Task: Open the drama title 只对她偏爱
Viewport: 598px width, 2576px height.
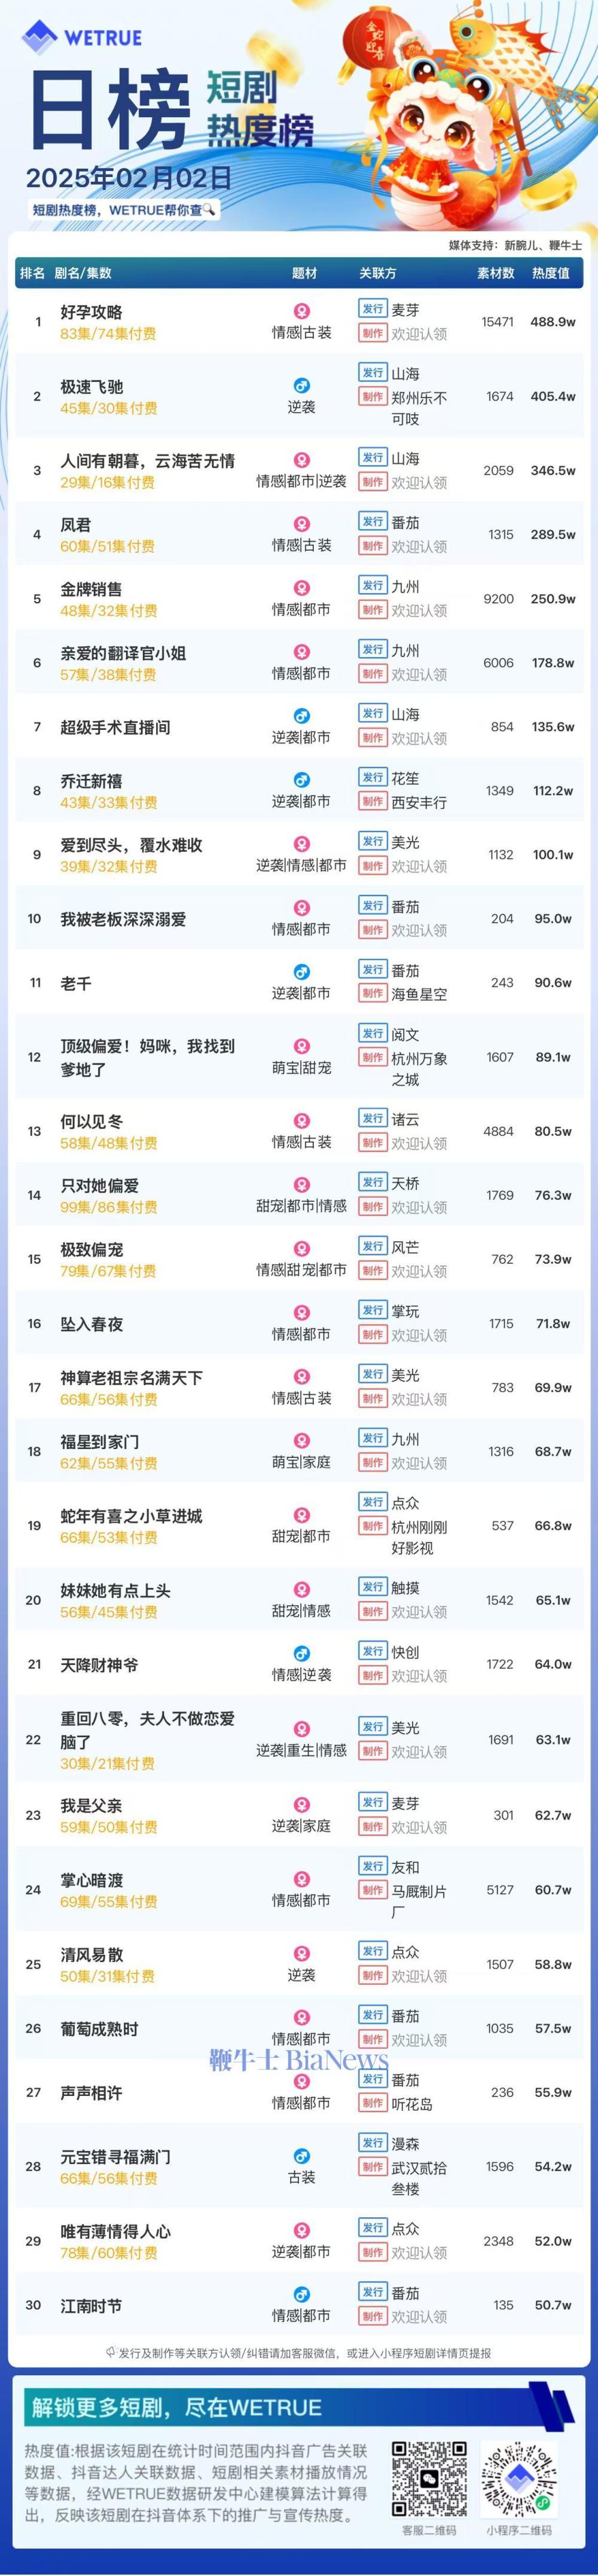Action: tap(99, 1185)
